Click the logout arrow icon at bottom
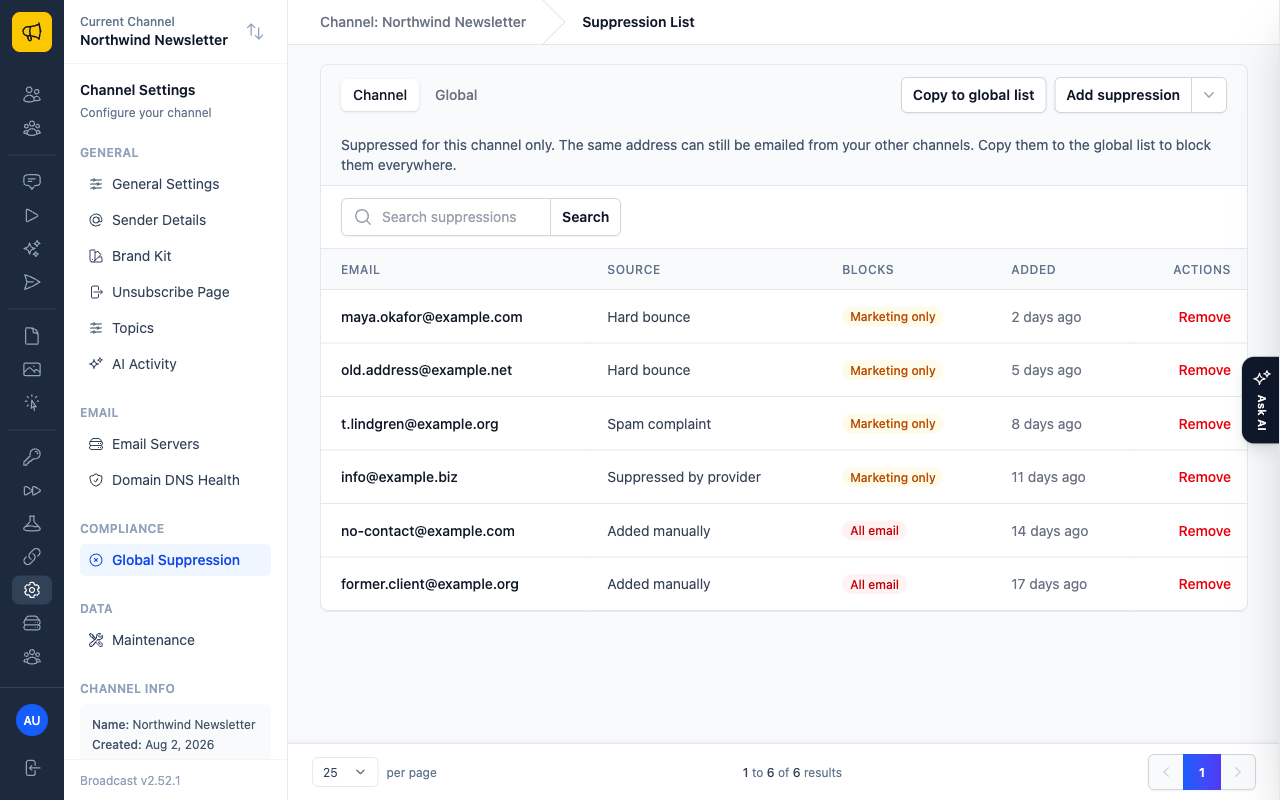Viewport: 1280px width, 800px height. click(x=32, y=768)
